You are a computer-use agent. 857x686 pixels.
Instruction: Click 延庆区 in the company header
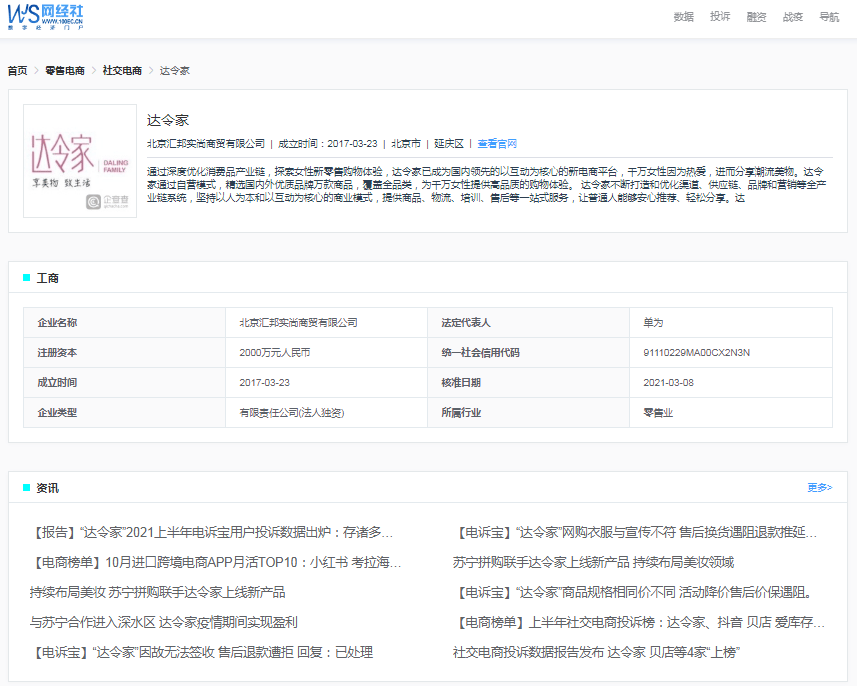(x=449, y=144)
